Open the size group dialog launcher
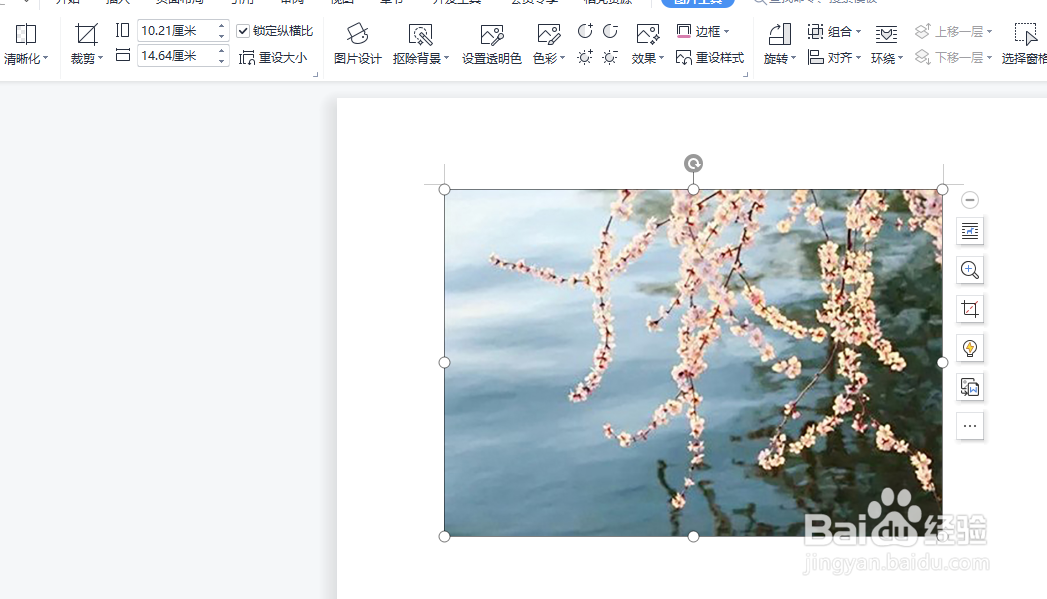The height and width of the screenshot is (599, 1047). 316,75
